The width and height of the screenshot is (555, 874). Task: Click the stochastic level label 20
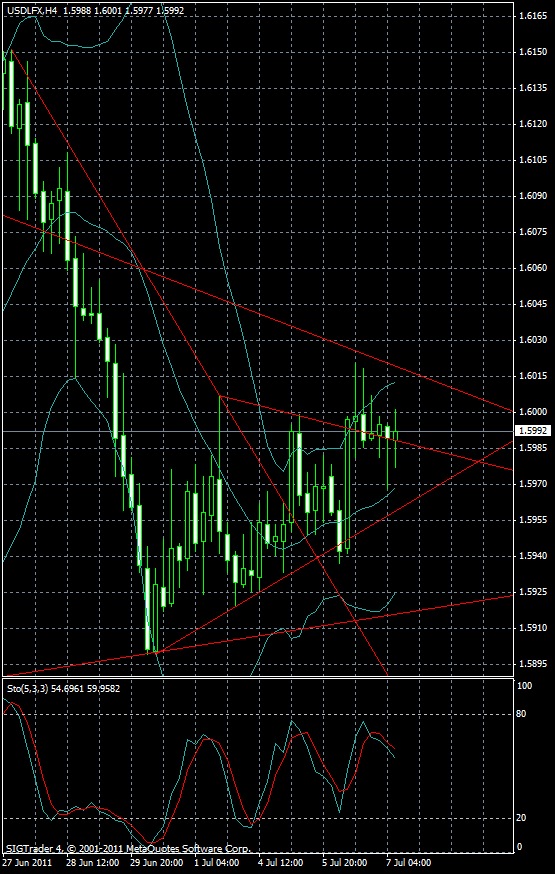tap(523, 818)
